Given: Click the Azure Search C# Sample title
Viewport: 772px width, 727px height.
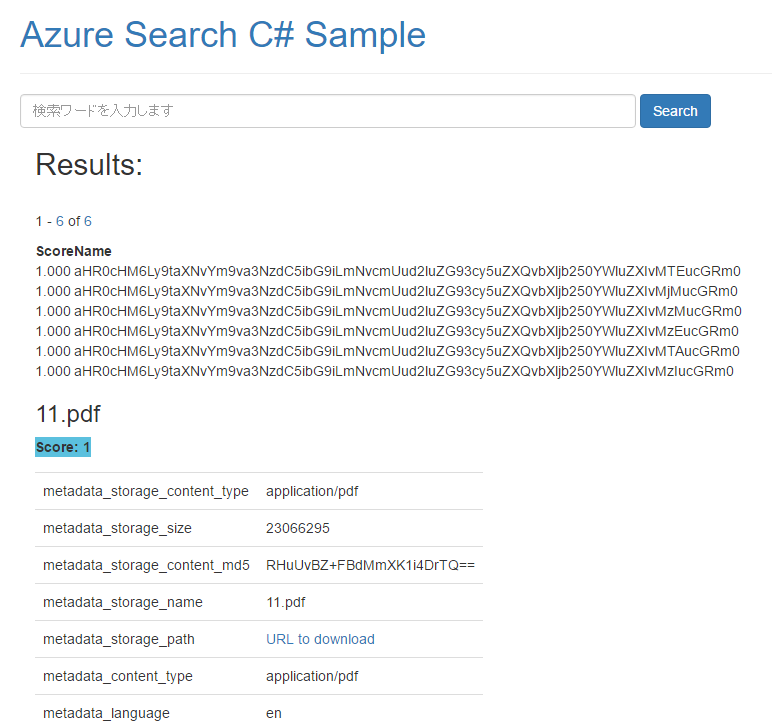Looking at the screenshot, I should coord(223,35).
